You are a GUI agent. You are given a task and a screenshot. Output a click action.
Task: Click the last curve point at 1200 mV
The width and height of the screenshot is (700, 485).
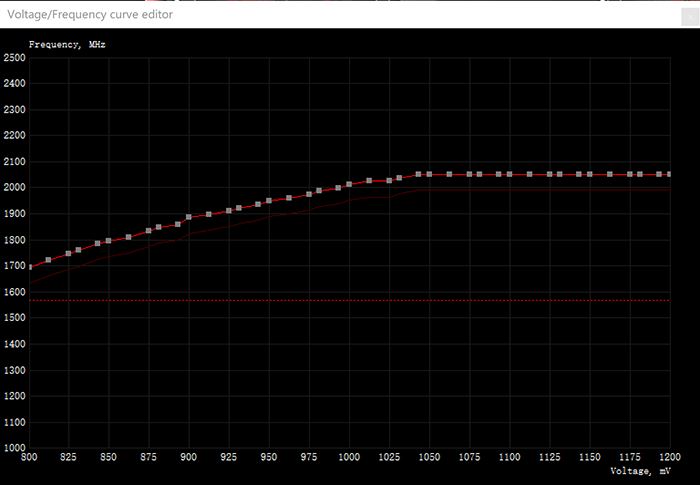coord(669,174)
